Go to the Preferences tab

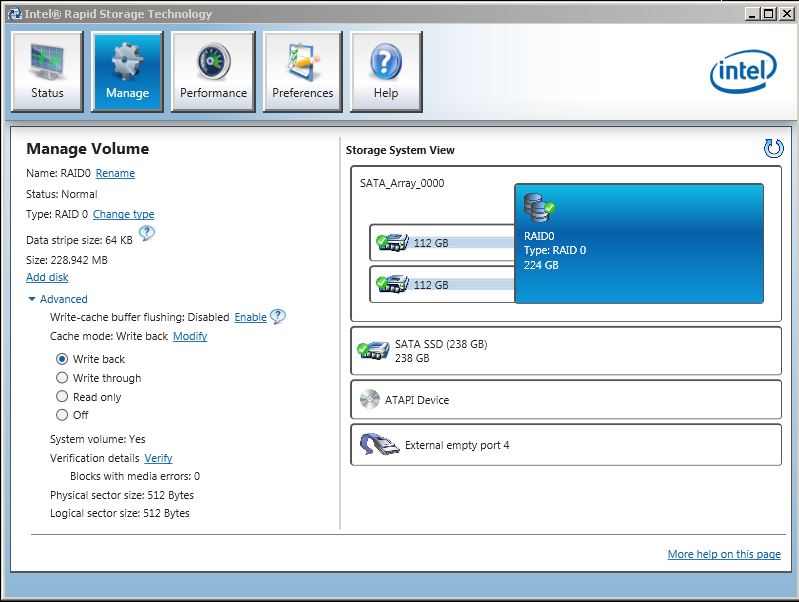(303, 71)
